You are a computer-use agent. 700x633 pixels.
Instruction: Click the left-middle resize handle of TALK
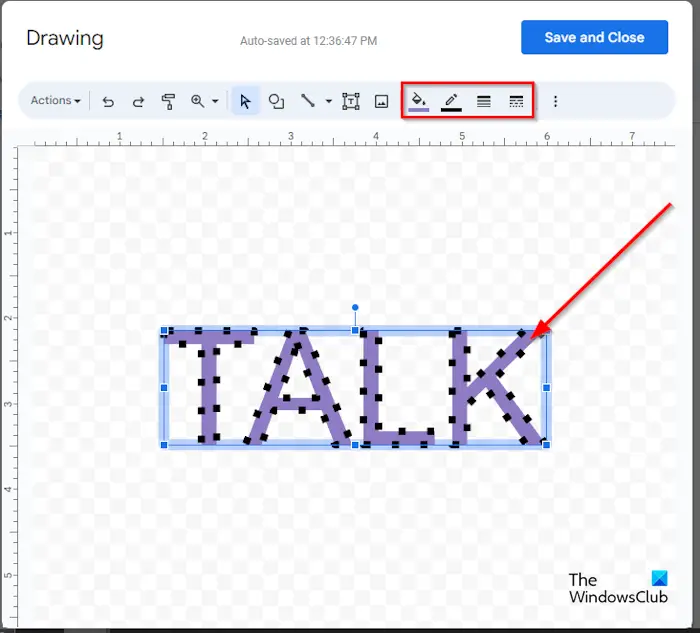[x=164, y=388]
